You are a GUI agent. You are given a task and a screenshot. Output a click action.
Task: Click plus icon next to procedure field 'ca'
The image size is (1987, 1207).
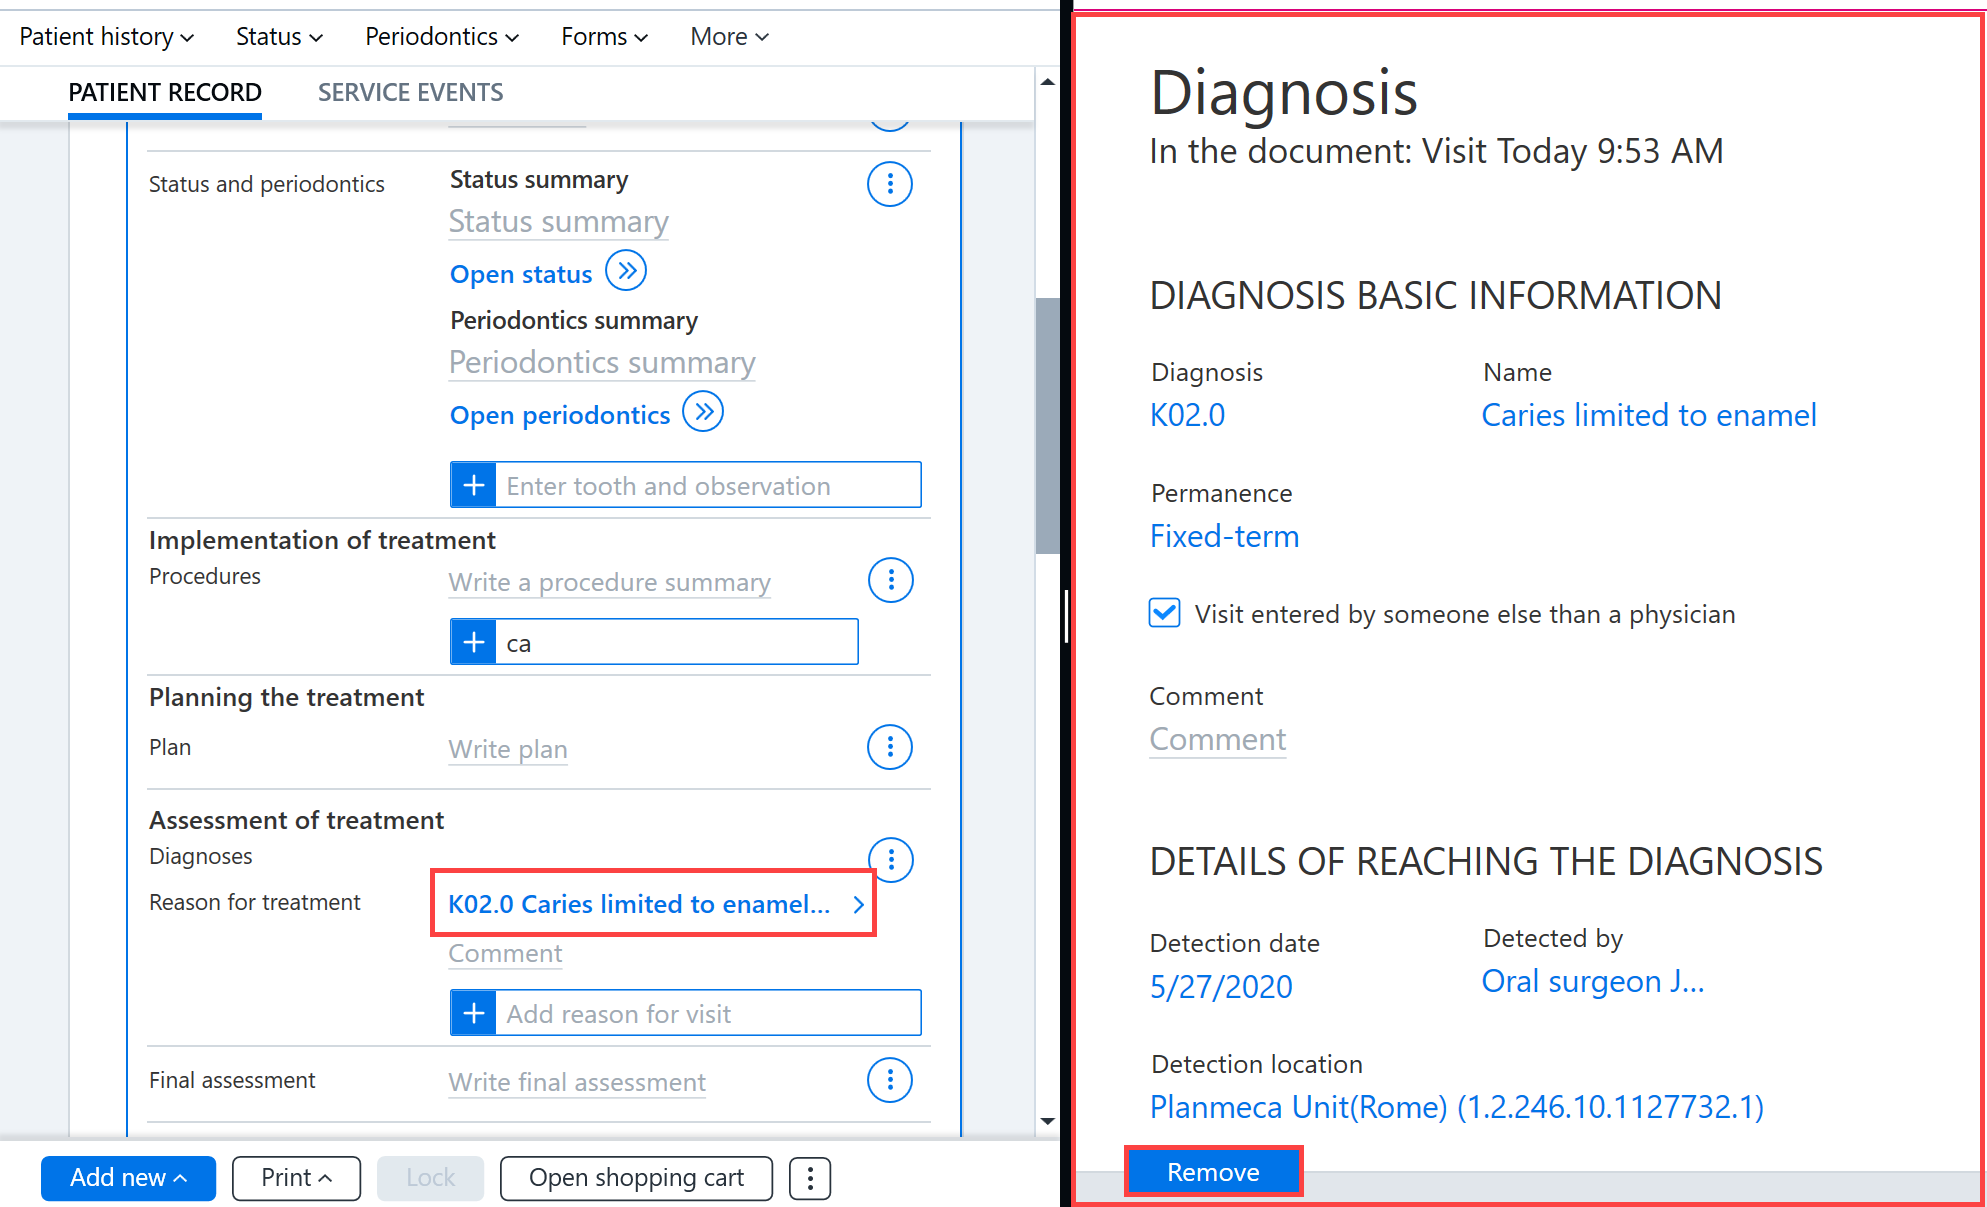474,642
